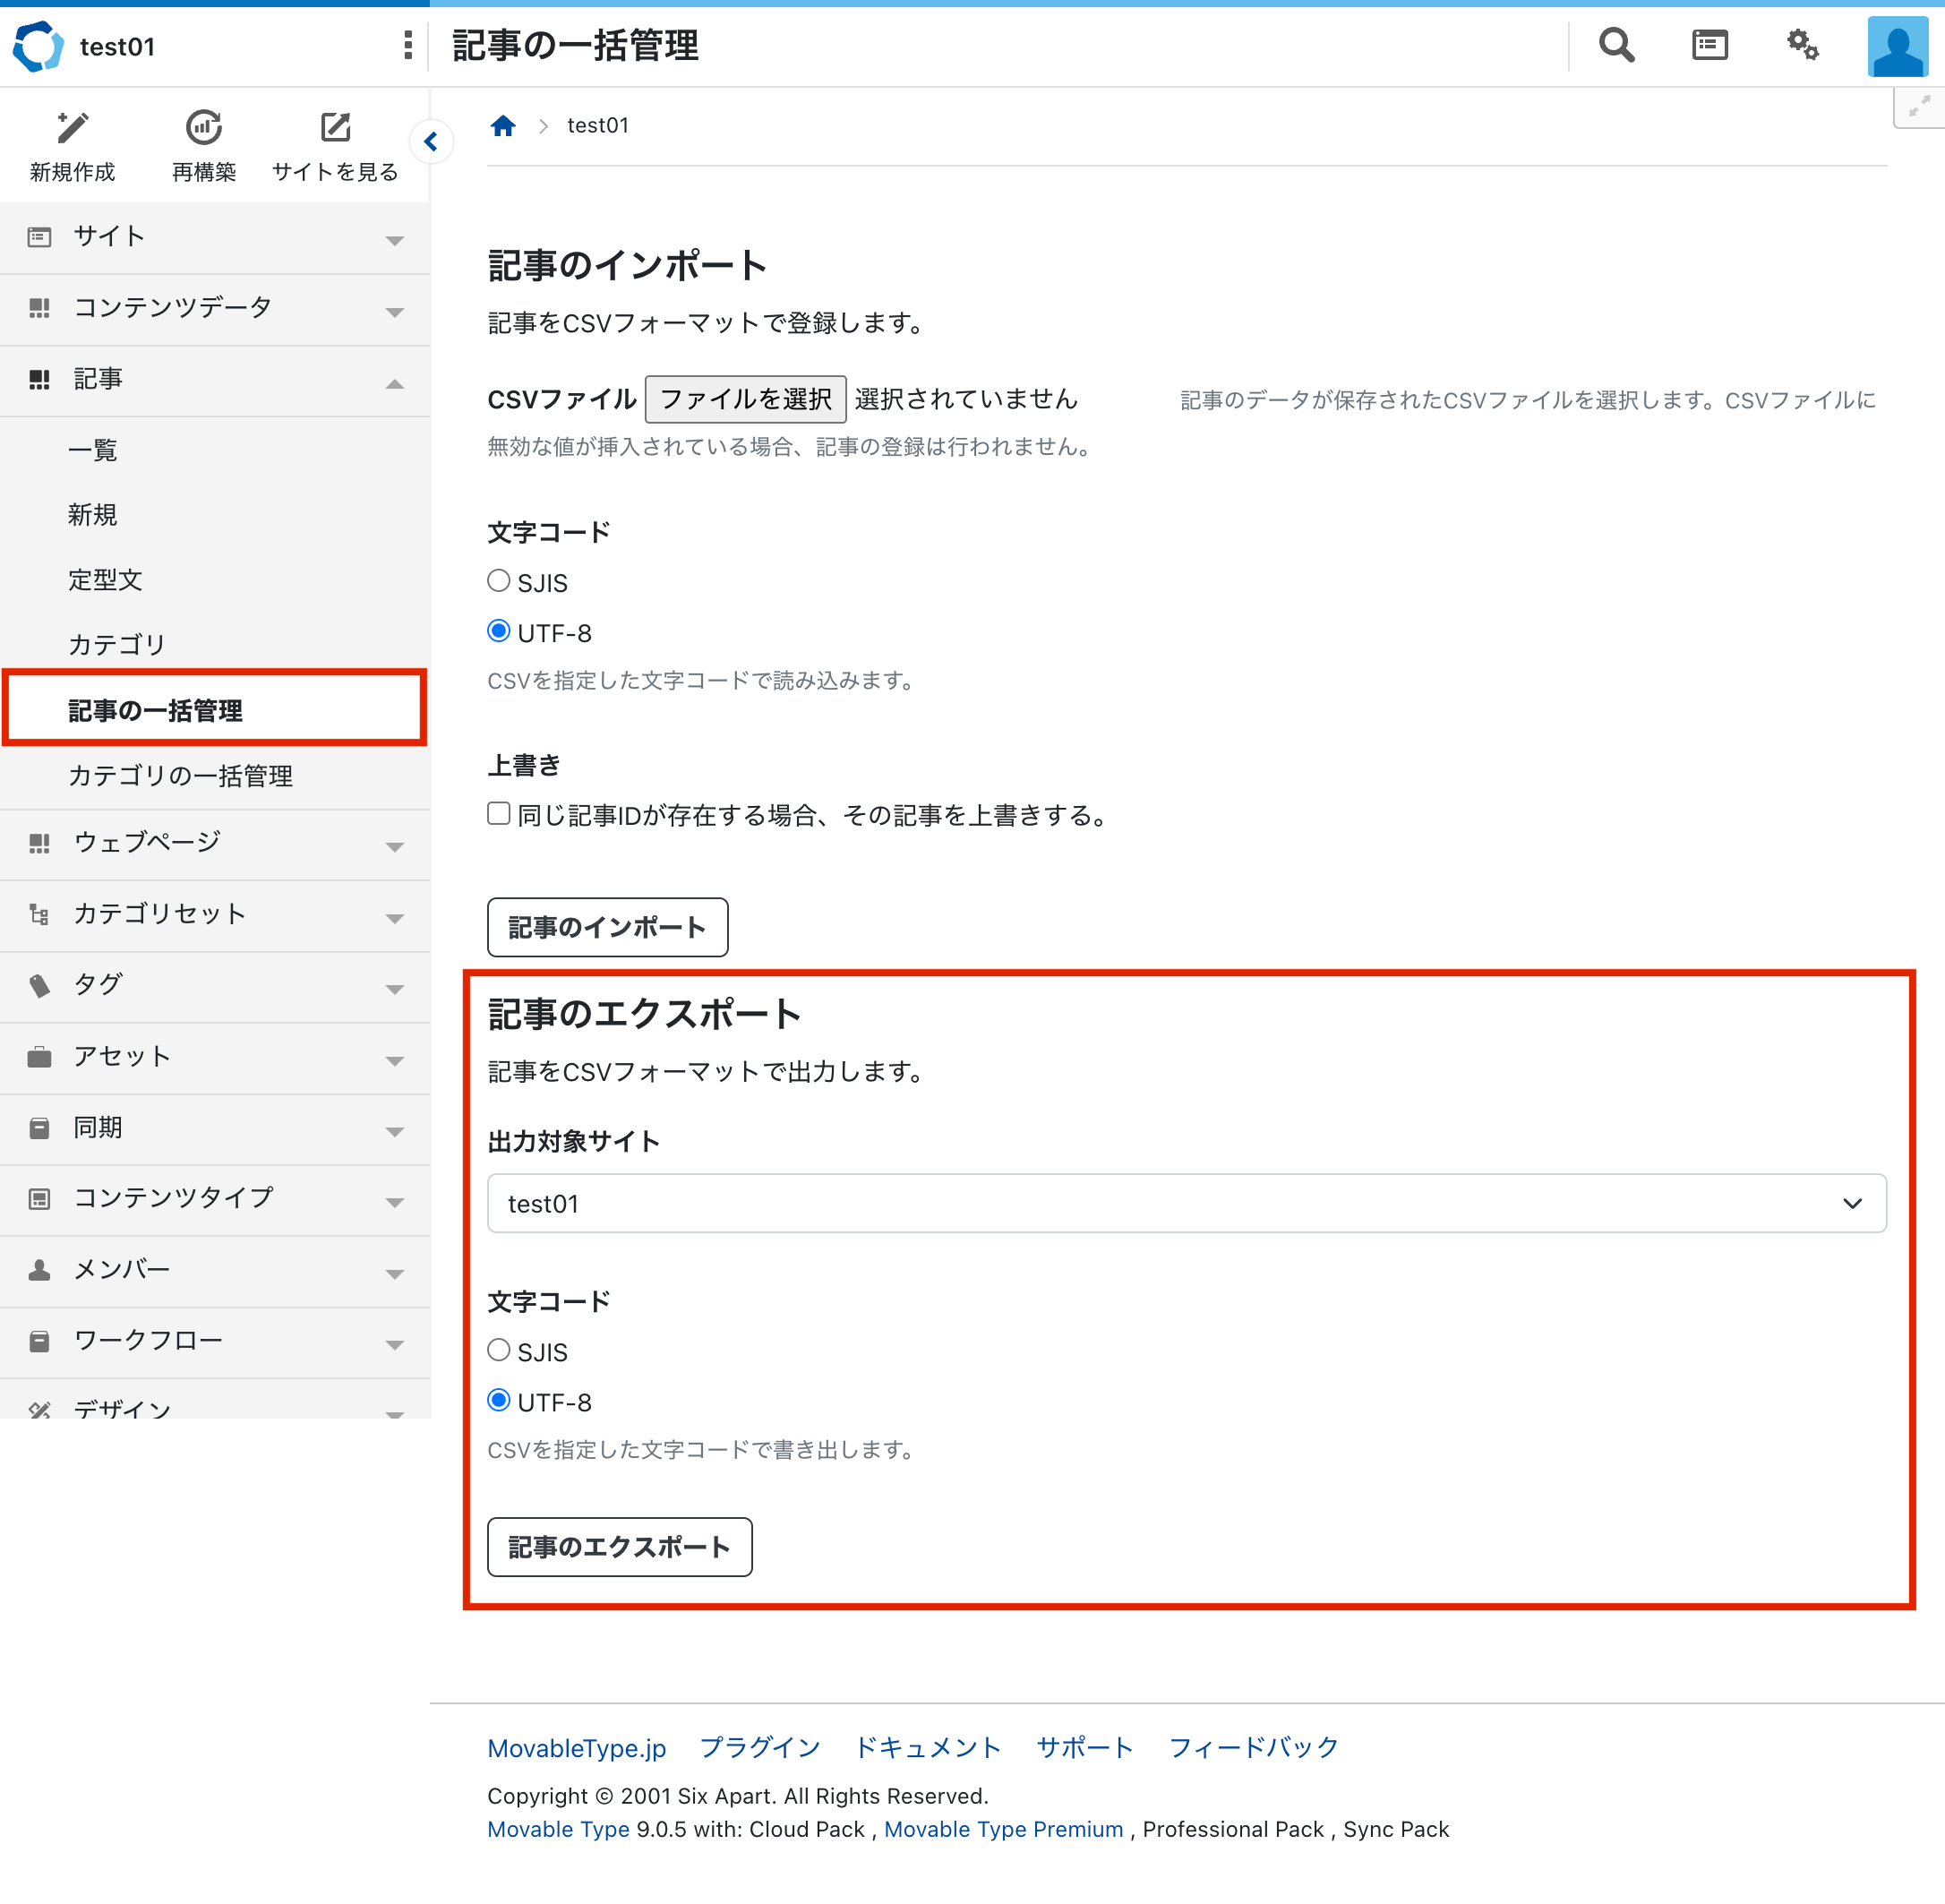
Task: Open the ドキュメント footer link
Action: click(x=928, y=1747)
